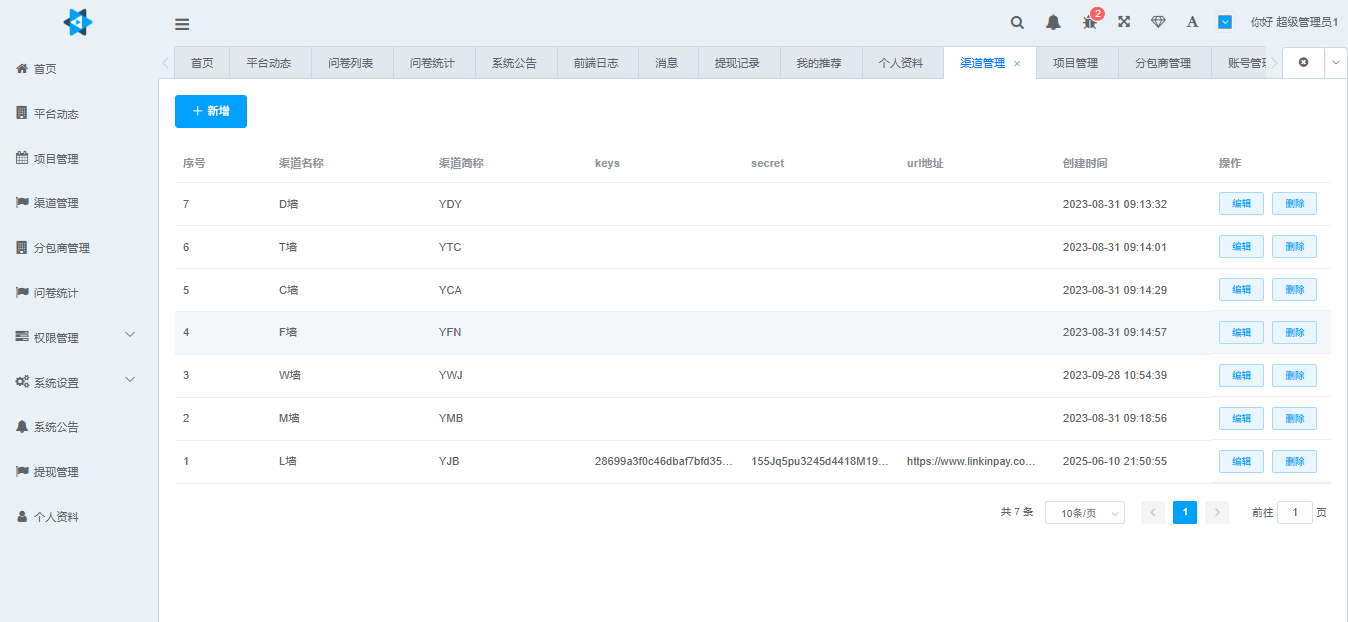Toggle fullscreen with the expand arrows icon
This screenshot has width=1348, height=622.
tap(1123, 22)
